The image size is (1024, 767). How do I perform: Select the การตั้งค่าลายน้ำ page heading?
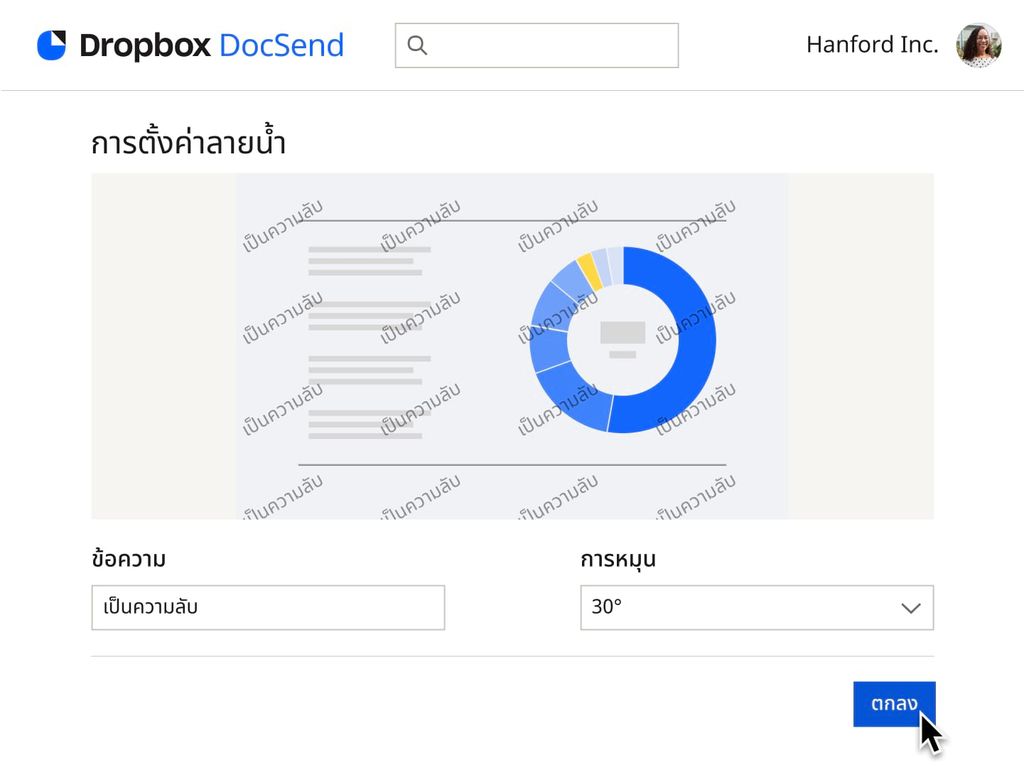188,141
